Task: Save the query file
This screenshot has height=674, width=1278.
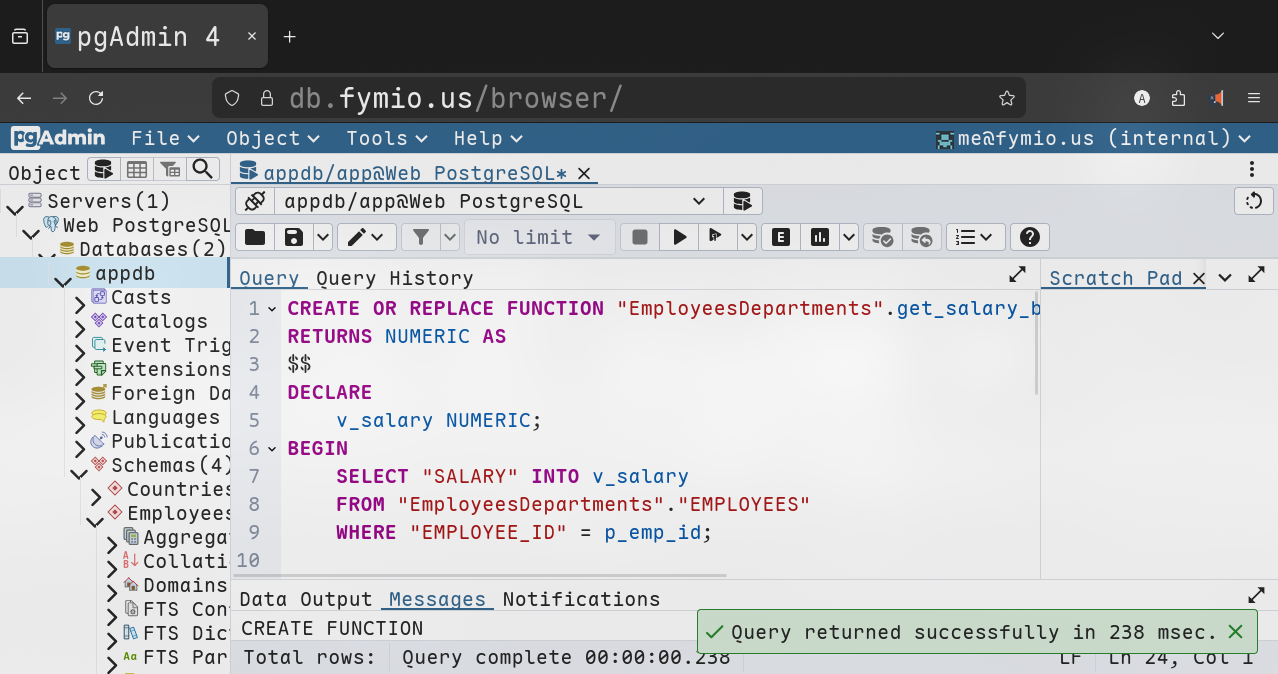Action: coord(294,237)
